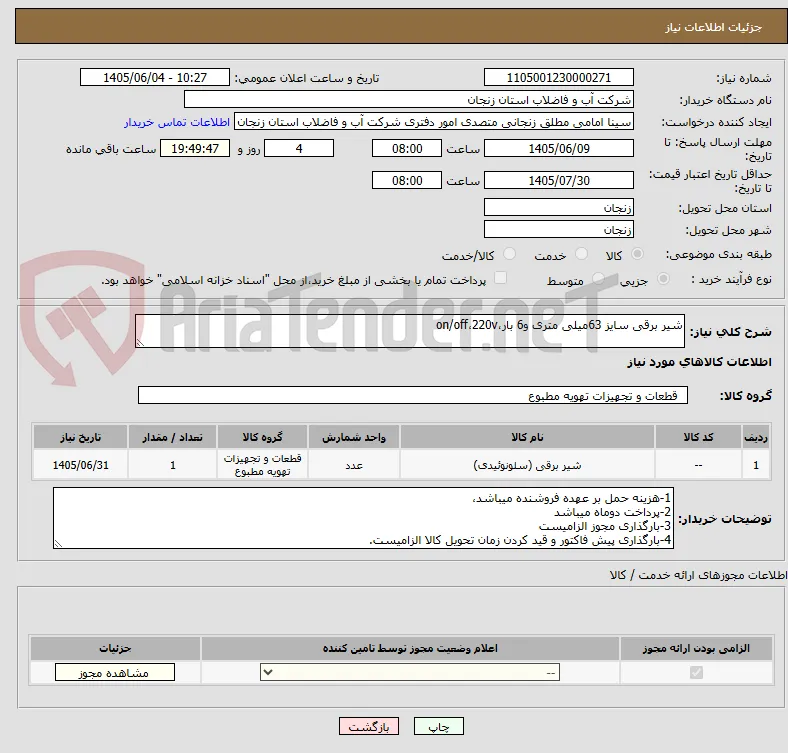Click the گروه کالا field قطعات و تجهیزات
Image resolution: width=788 pixels, height=753 pixels.
tap(413, 395)
